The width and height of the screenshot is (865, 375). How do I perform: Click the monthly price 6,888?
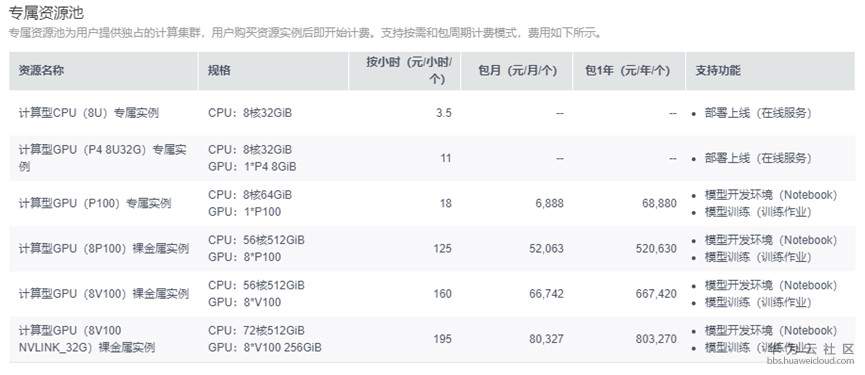[549, 203]
